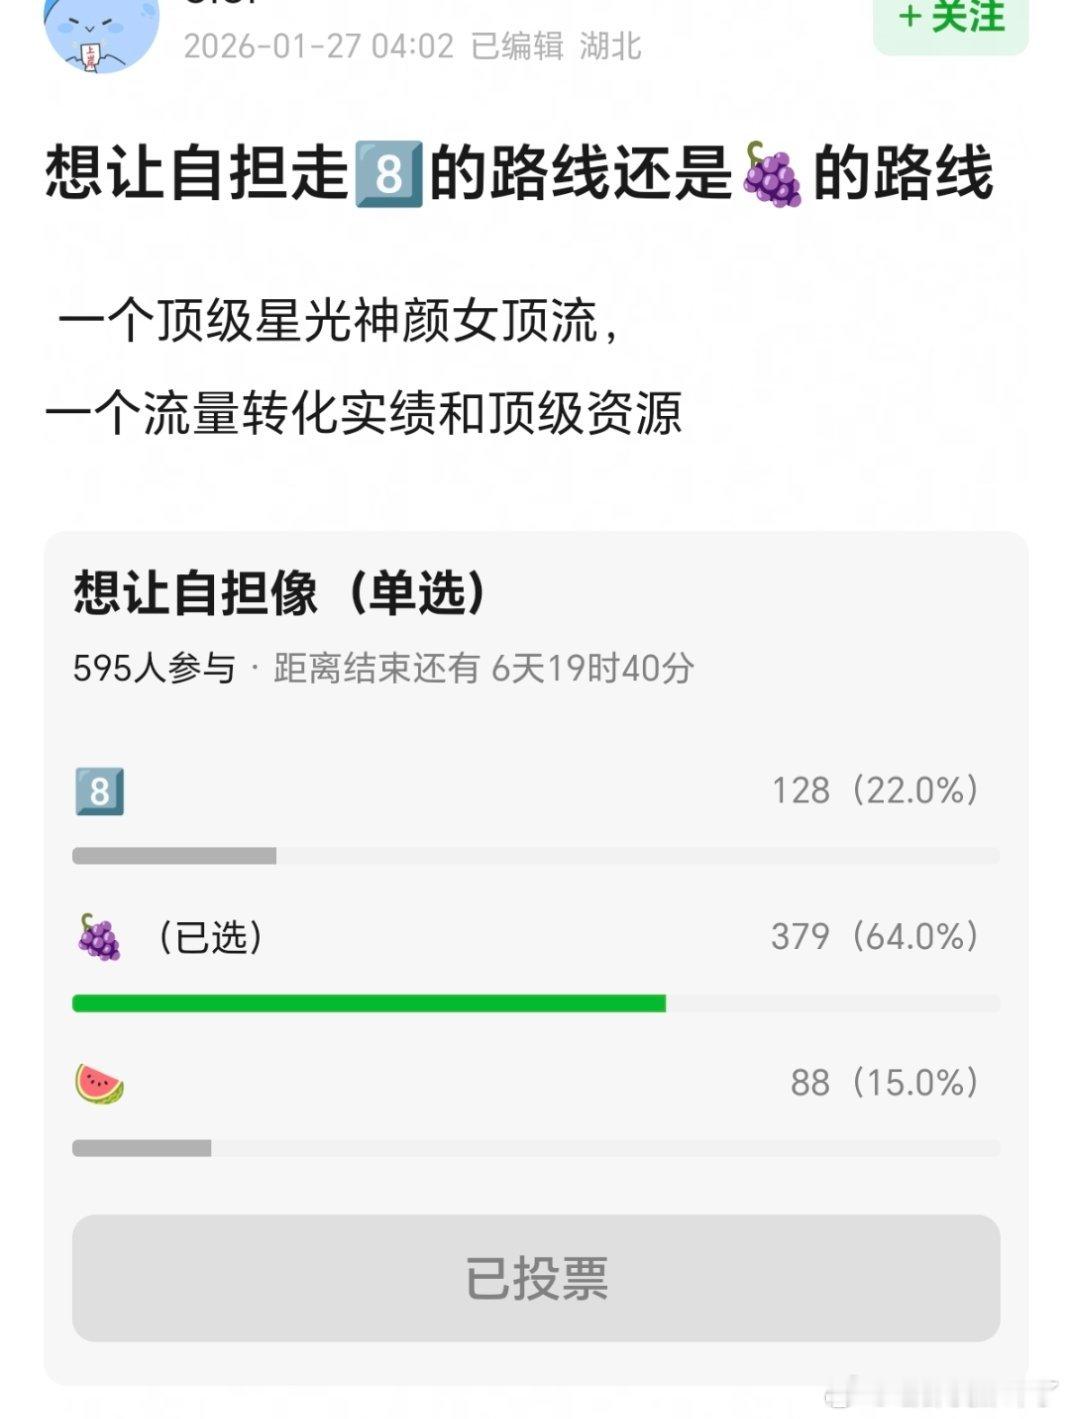The image size is (1070, 1419).
Task: Select the watermelon poll option
Action: click(99, 1084)
